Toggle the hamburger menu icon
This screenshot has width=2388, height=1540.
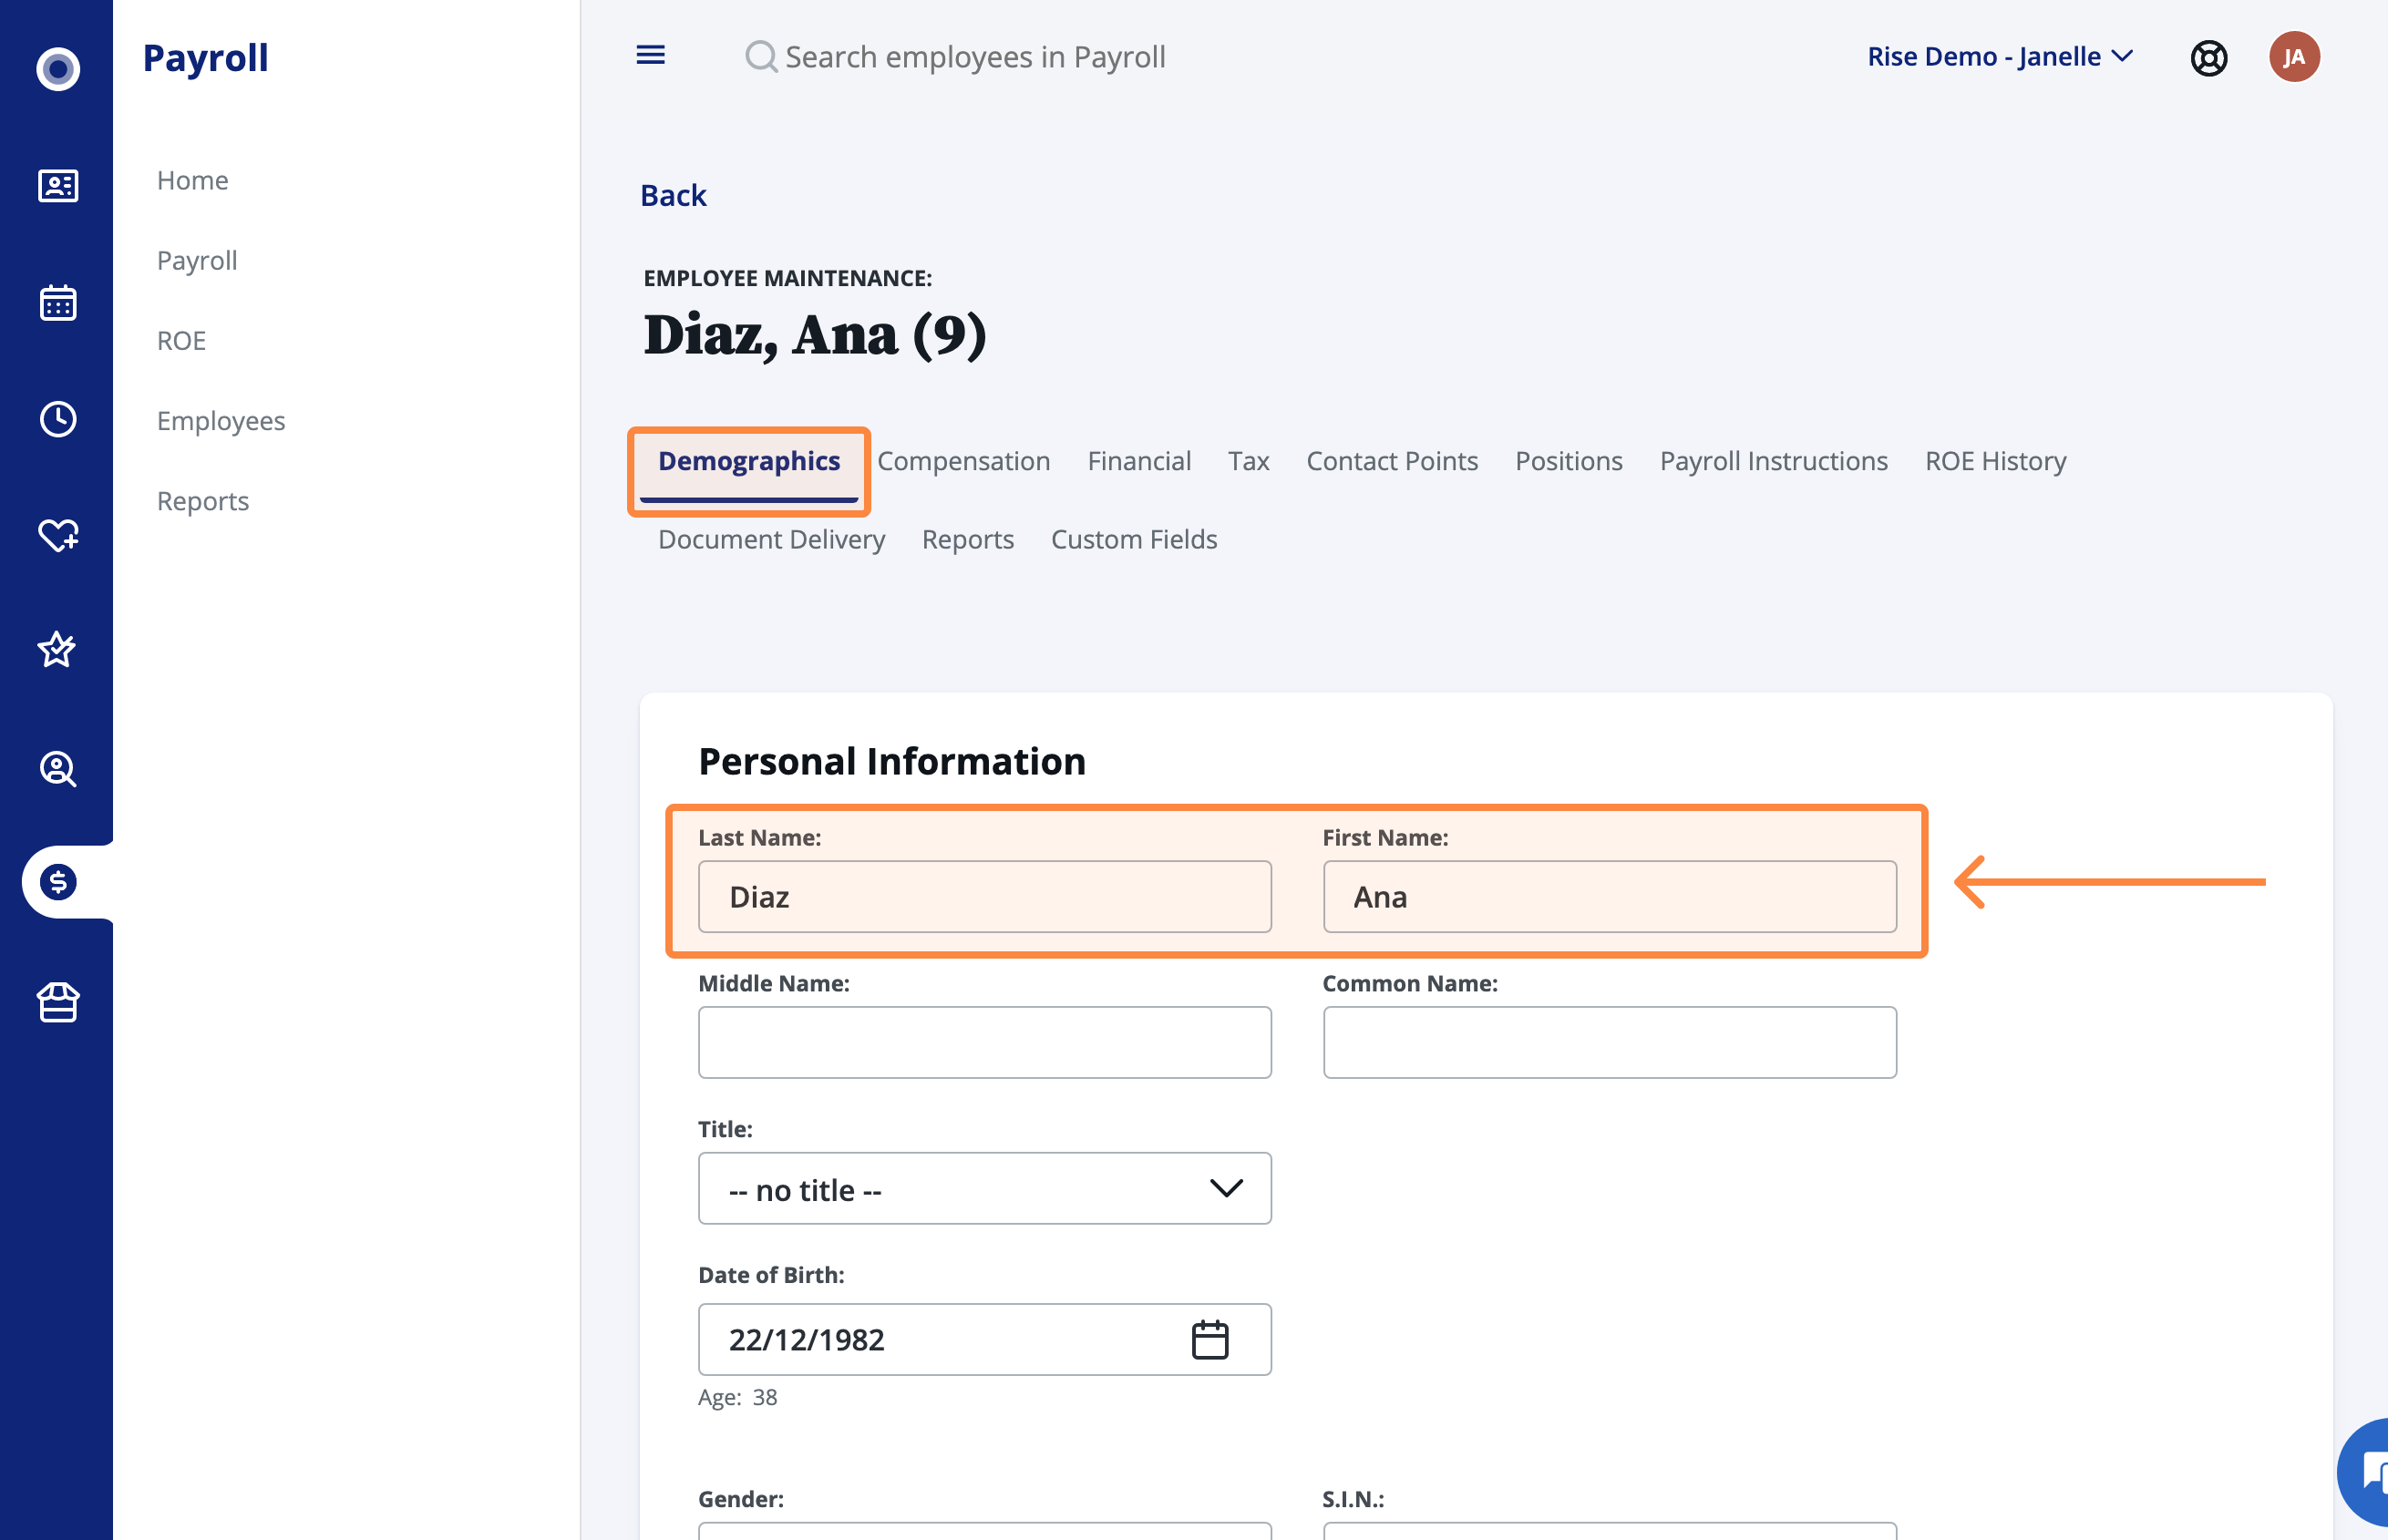651,55
